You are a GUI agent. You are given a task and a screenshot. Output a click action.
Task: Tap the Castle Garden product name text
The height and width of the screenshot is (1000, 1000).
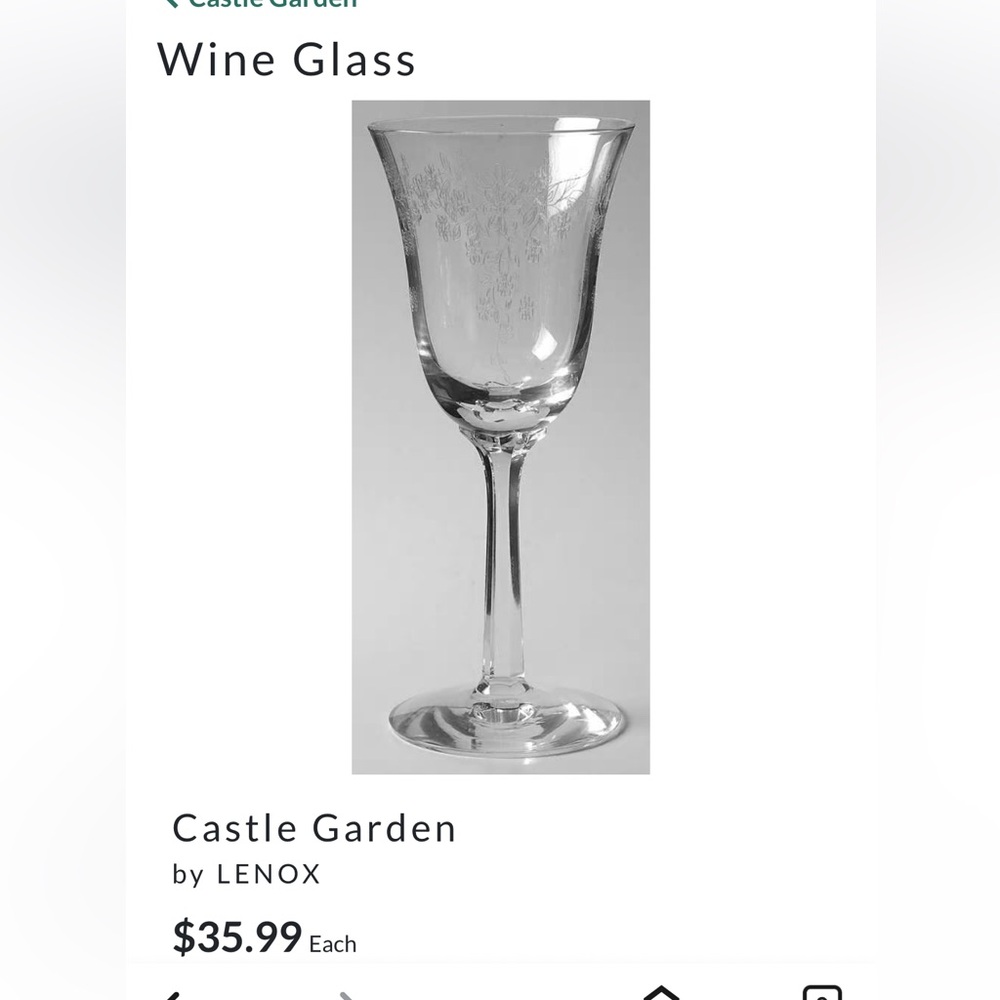pos(314,828)
